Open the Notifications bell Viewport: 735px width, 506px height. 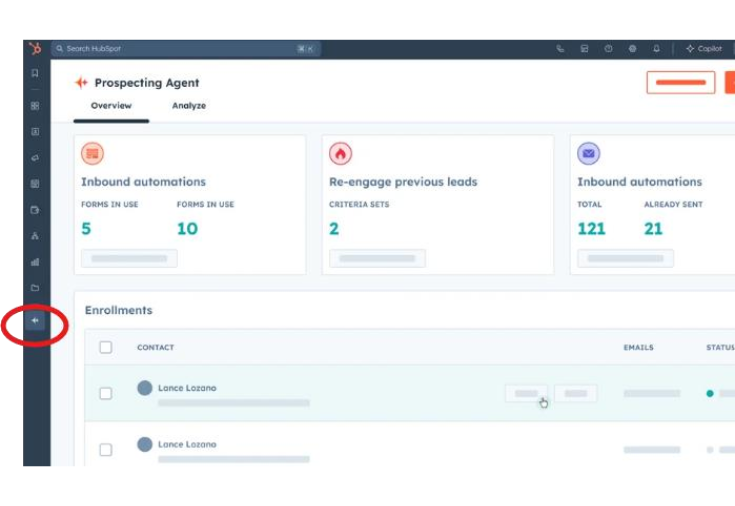point(656,49)
